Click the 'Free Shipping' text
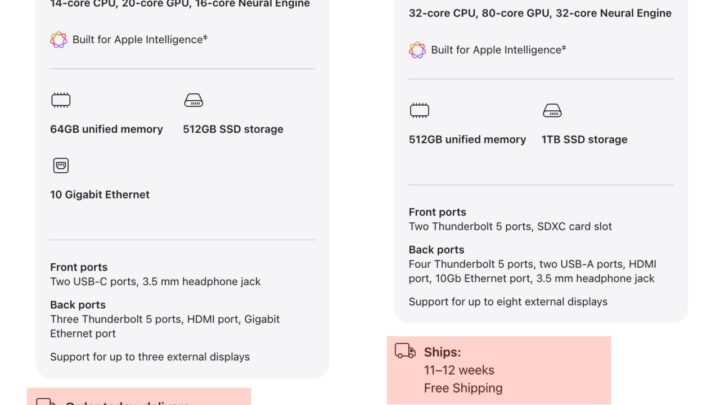720x405 pixels. tap(463, 388)
